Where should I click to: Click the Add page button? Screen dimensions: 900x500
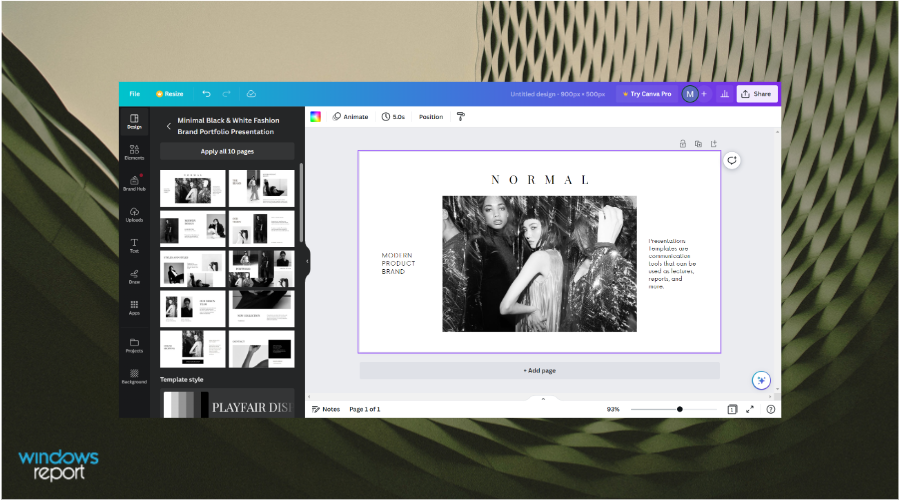pyautogui.click(x=540, y=371)
